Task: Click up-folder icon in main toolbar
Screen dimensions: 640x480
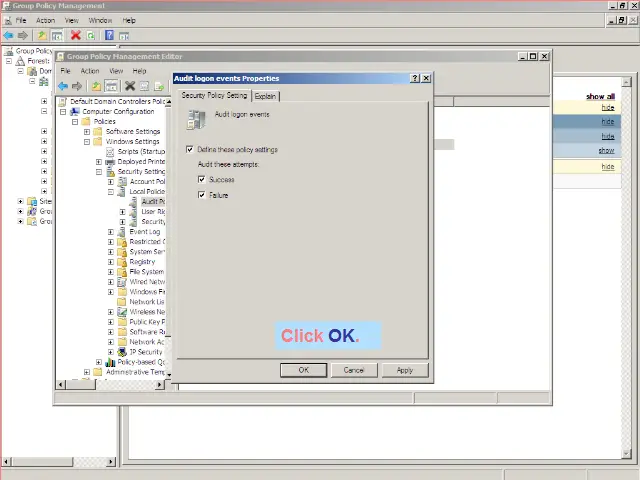Action: click(x=42, y=36)
